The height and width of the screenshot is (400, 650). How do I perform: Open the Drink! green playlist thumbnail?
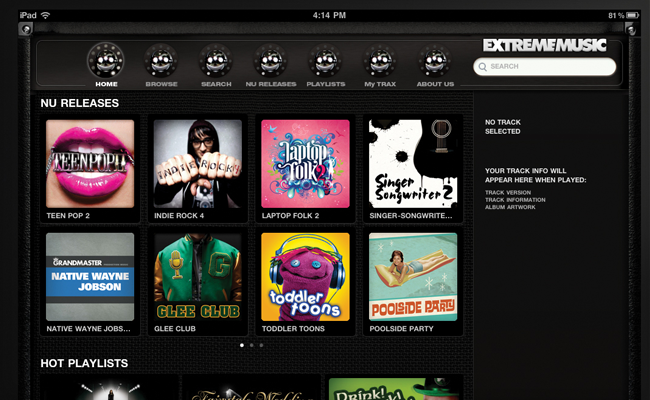pos(396,388)
